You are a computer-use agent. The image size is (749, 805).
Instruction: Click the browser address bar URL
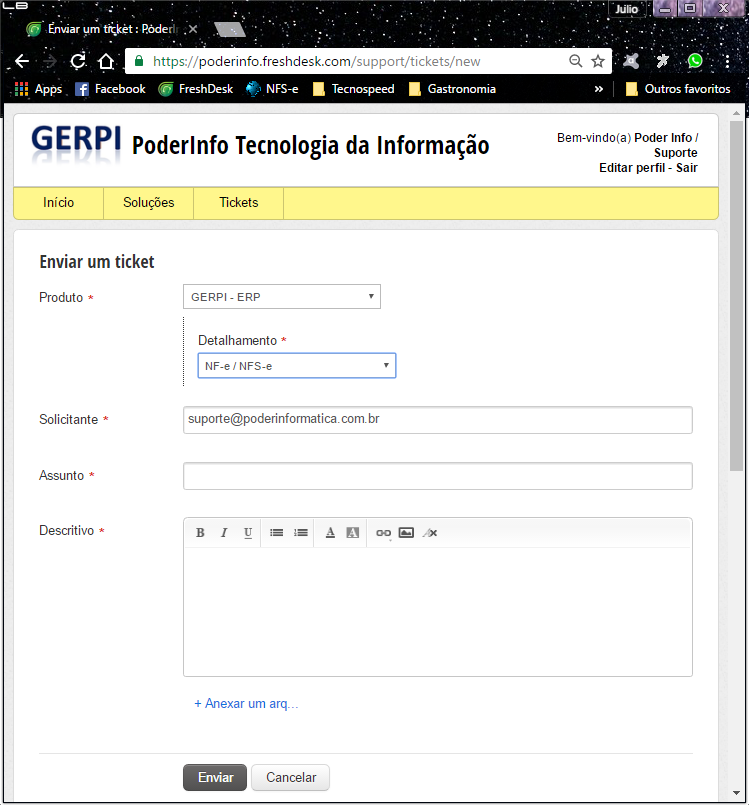[x=316, y=62]
